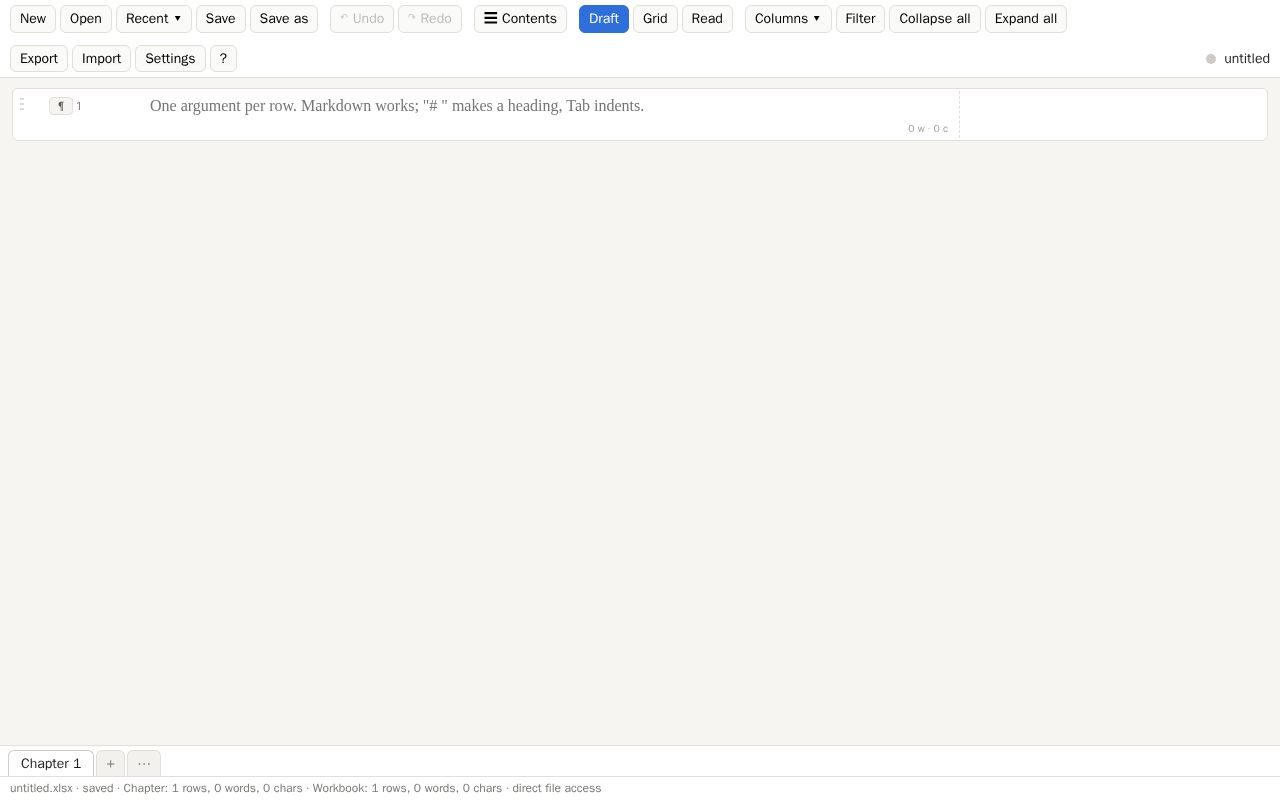Click the notes column cell of row 1

(x=1112, y=114)
